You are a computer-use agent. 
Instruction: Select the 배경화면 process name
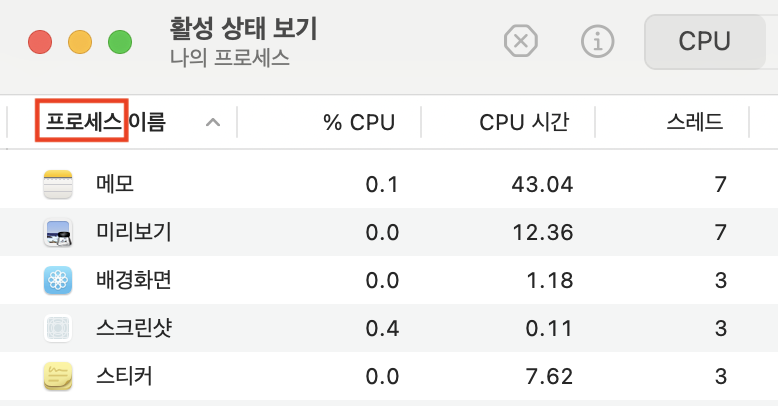(134, 280)
